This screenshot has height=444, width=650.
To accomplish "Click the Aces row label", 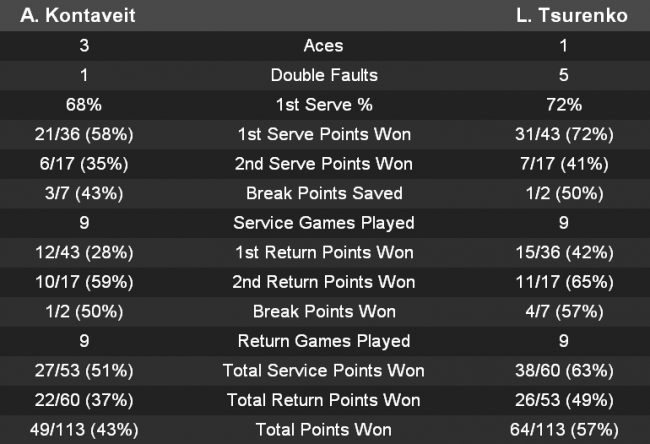I will (324, 46).
